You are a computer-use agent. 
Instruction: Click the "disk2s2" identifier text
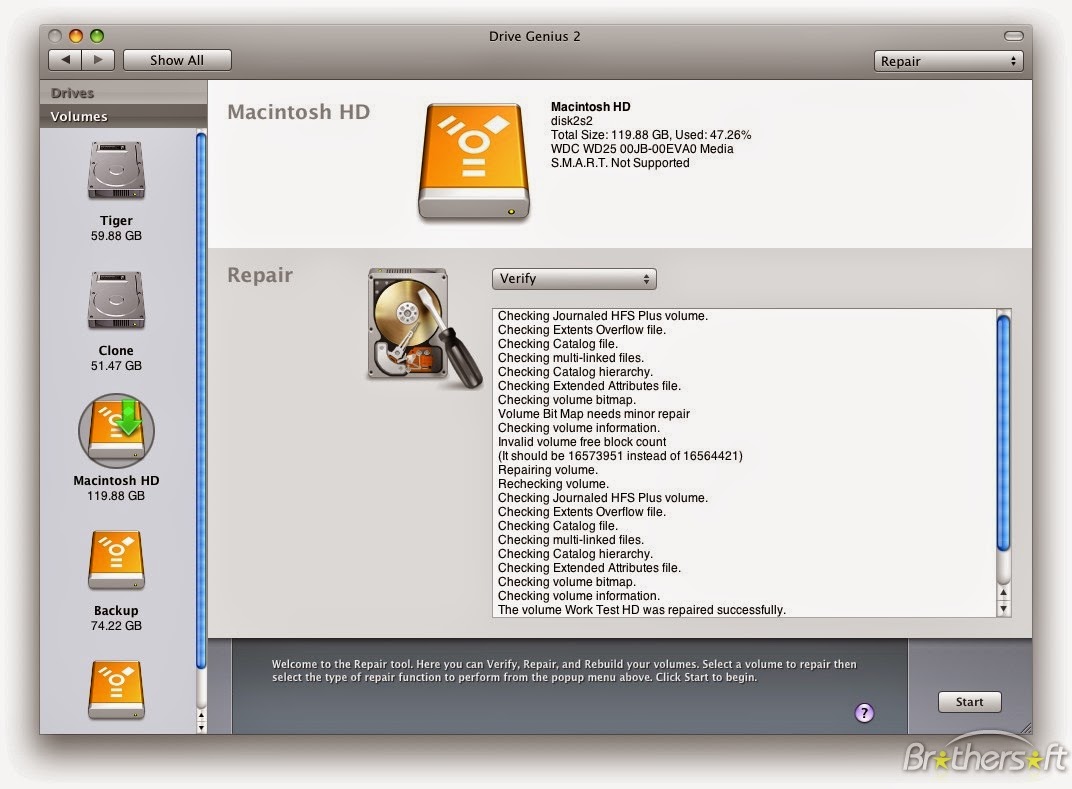[x=572, y=120]
